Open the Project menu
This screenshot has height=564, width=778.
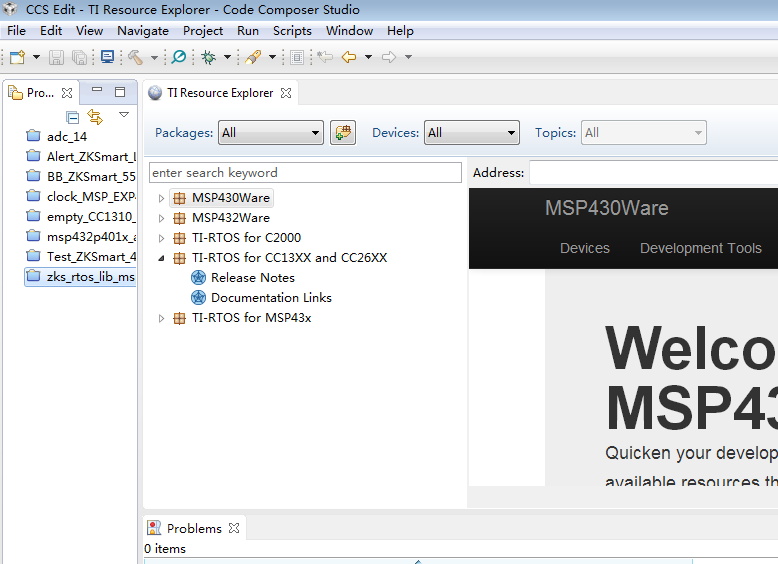coord(203,31)
